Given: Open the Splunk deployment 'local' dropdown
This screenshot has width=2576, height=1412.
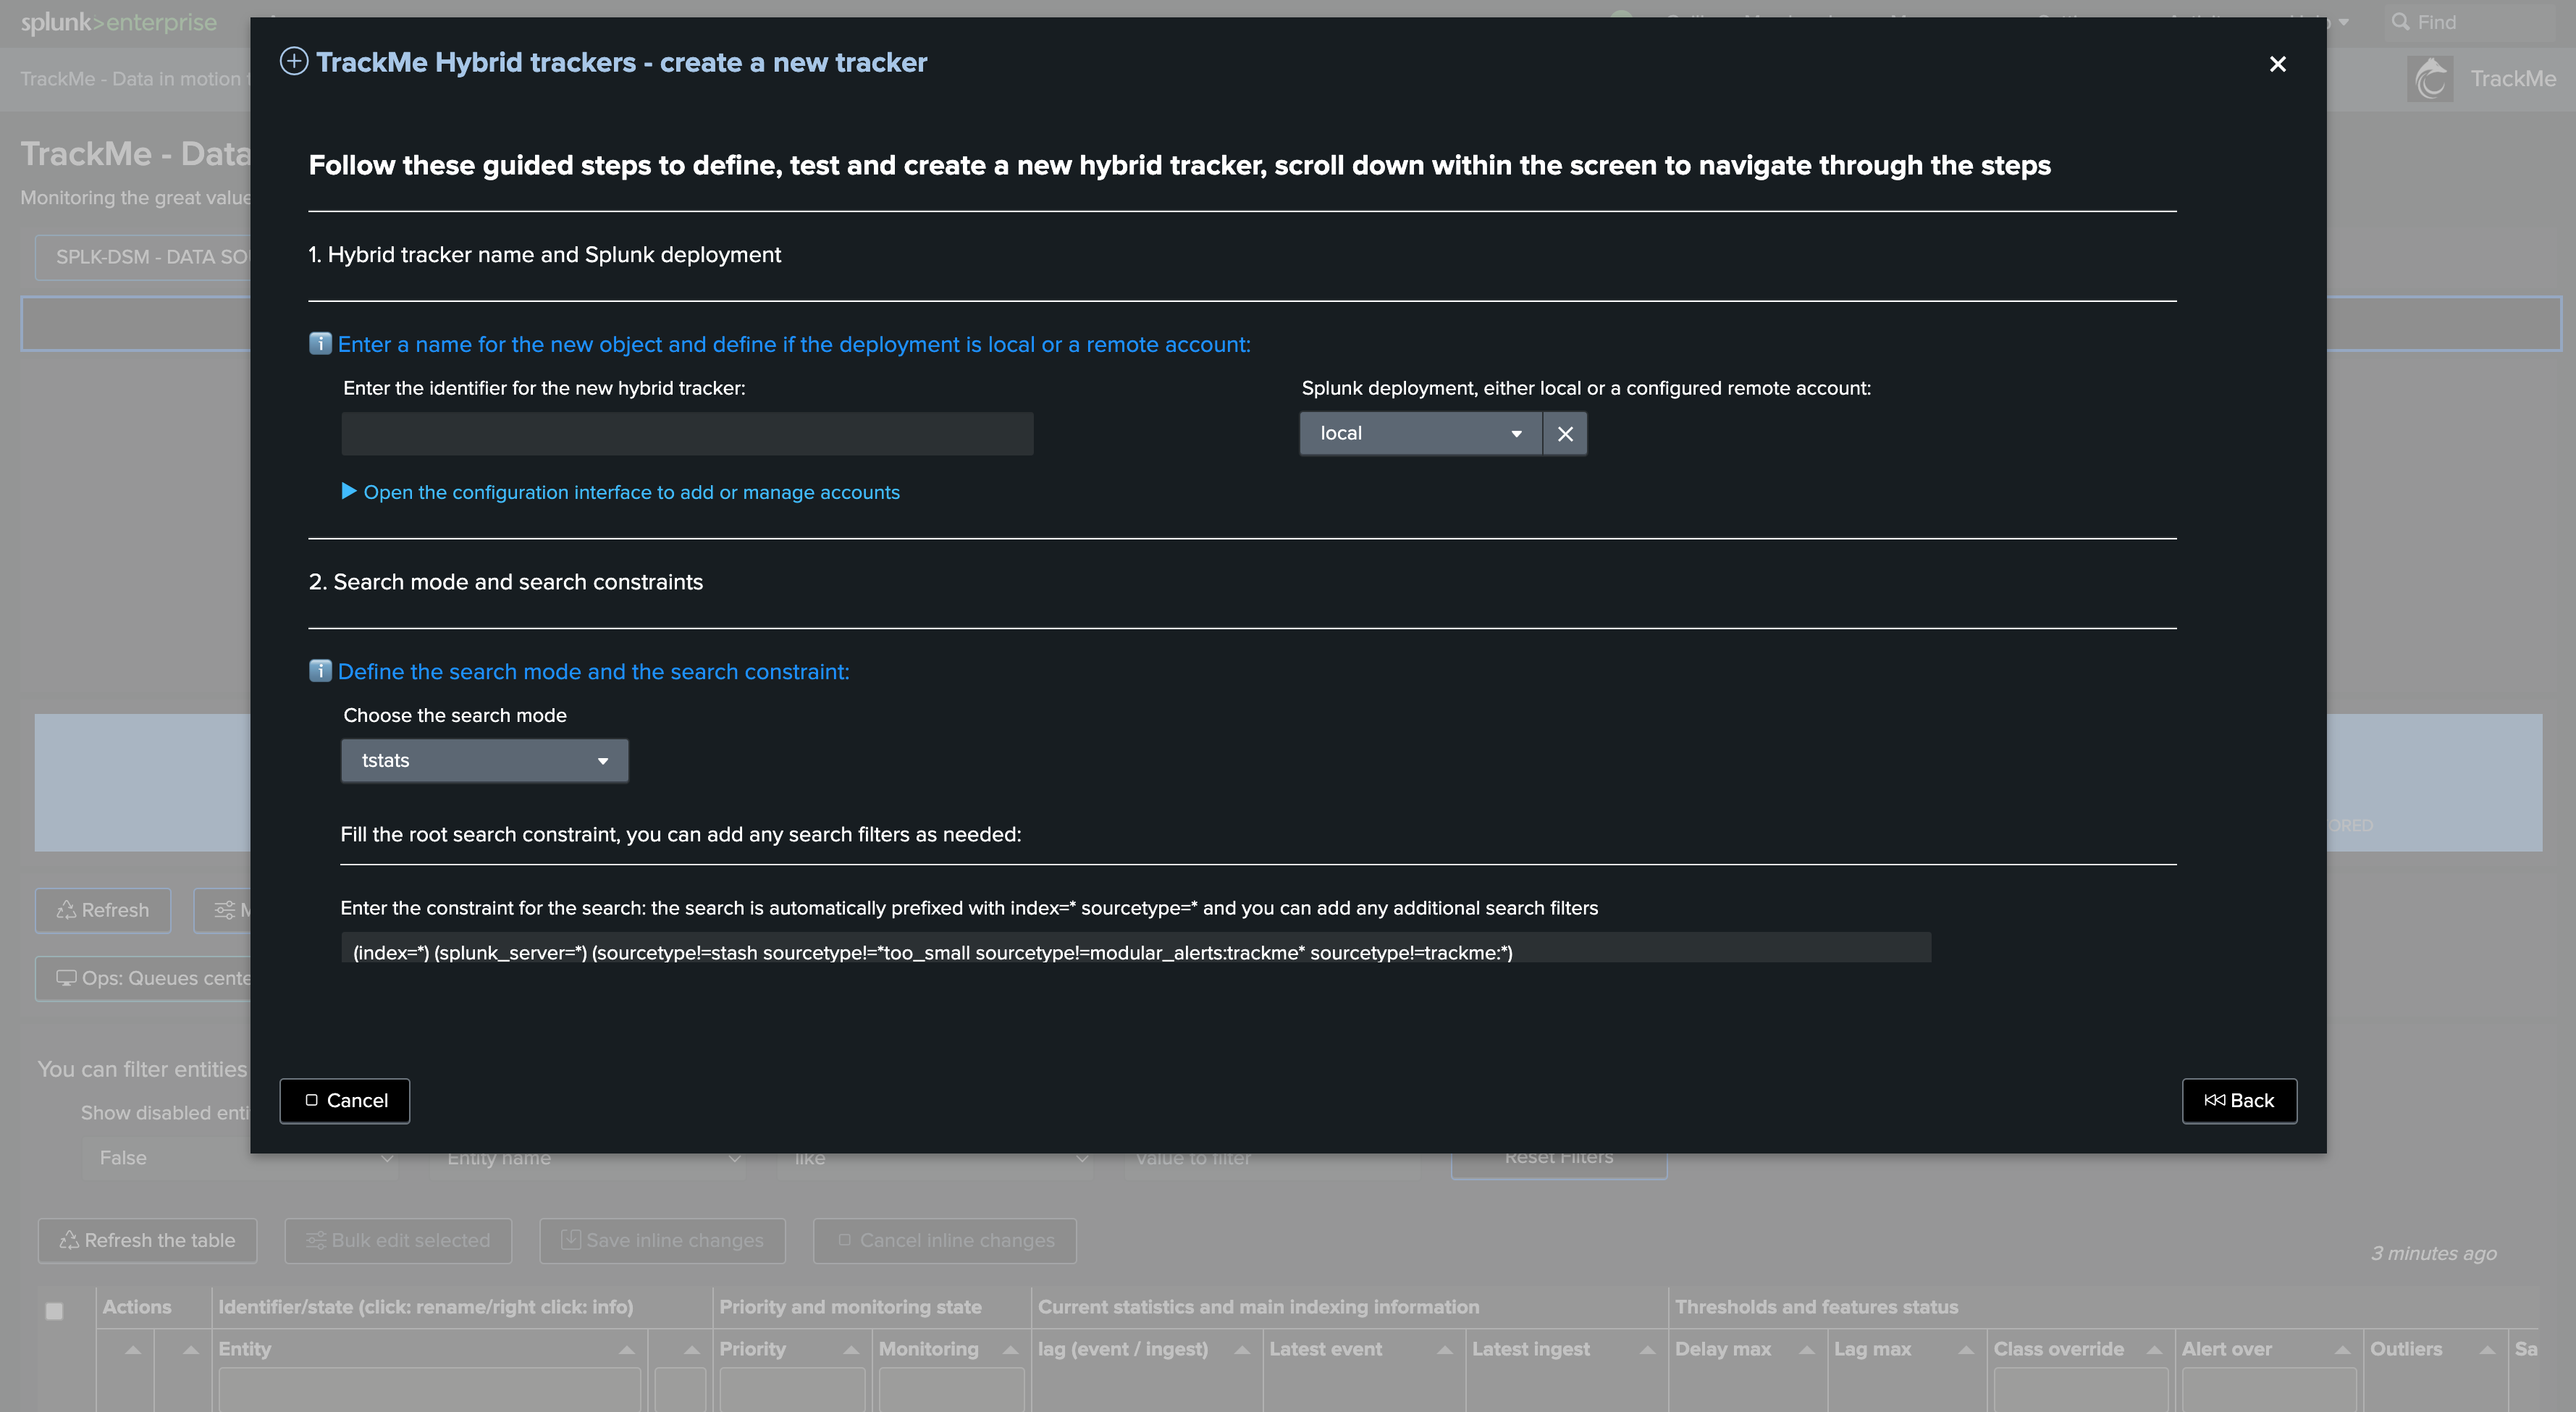Looking at the screenshot, I should pyautogui.click(x=1420, y=434).
